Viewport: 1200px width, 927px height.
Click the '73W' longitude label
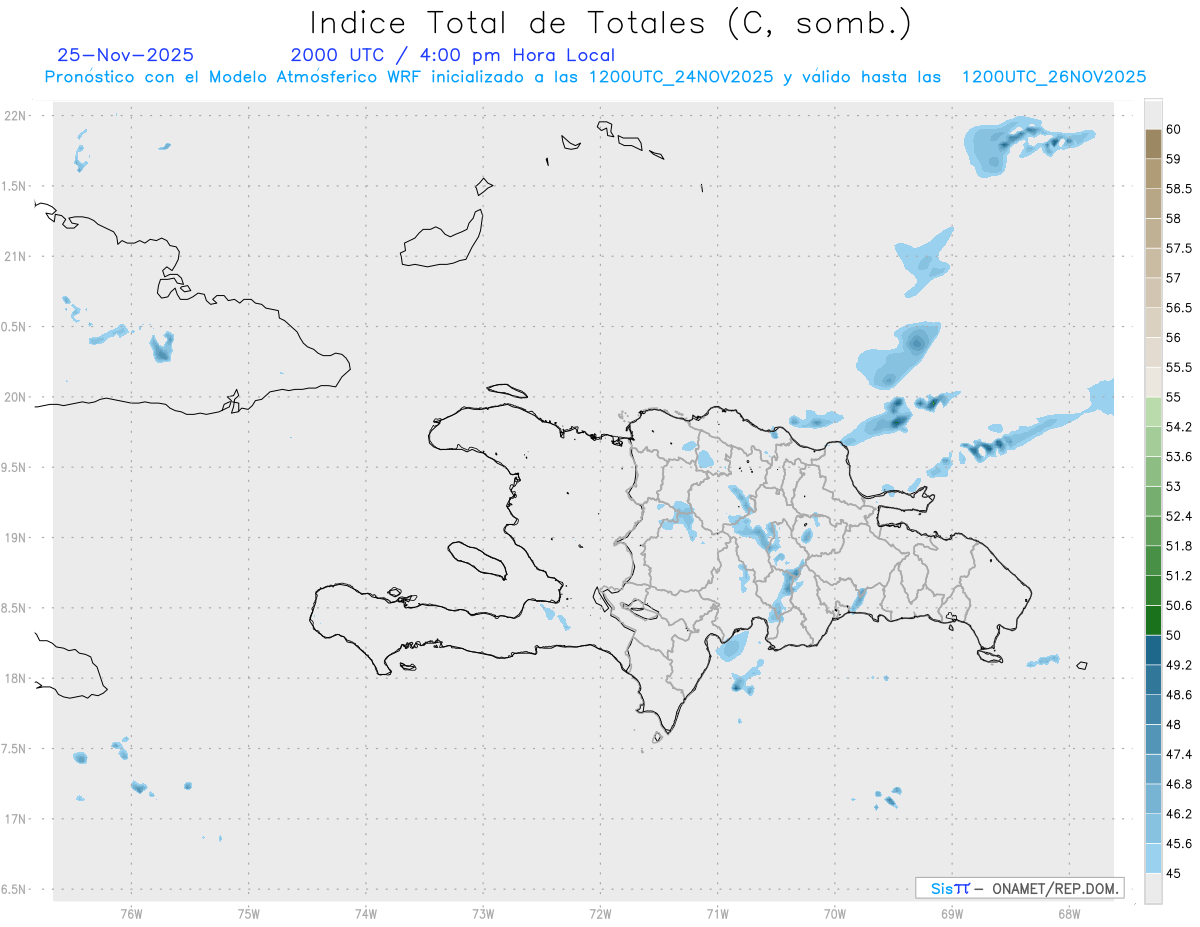483,913
